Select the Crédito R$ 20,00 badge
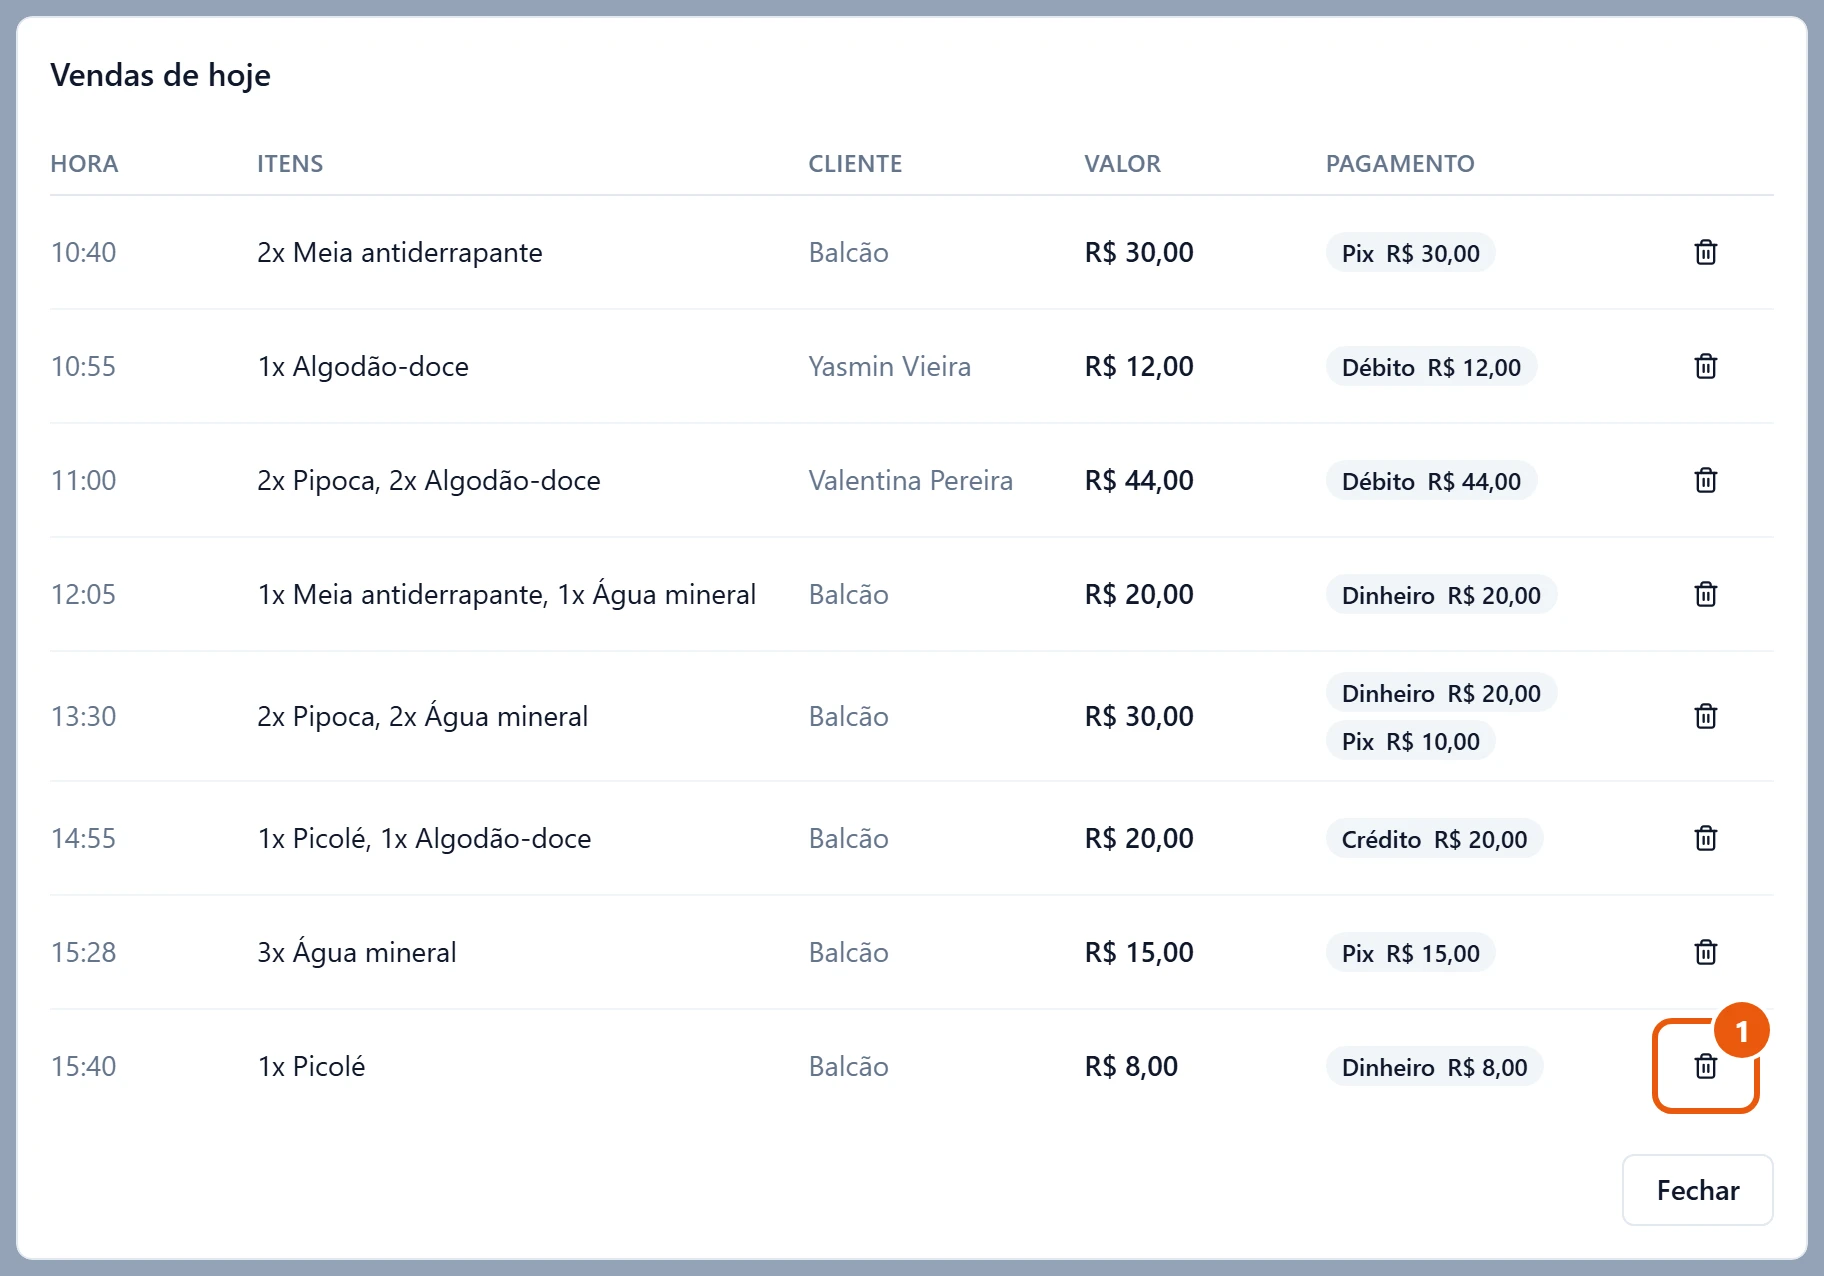This screenshot has height=1276, width=1824. pyautogui.click(x=1434, y=839)
